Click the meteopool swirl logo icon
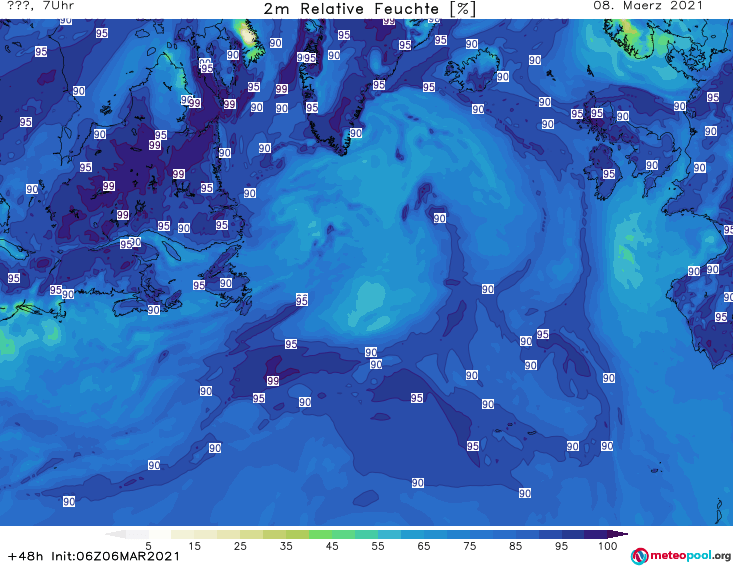The width and height of the screenshot is (733, 566). 639,556
